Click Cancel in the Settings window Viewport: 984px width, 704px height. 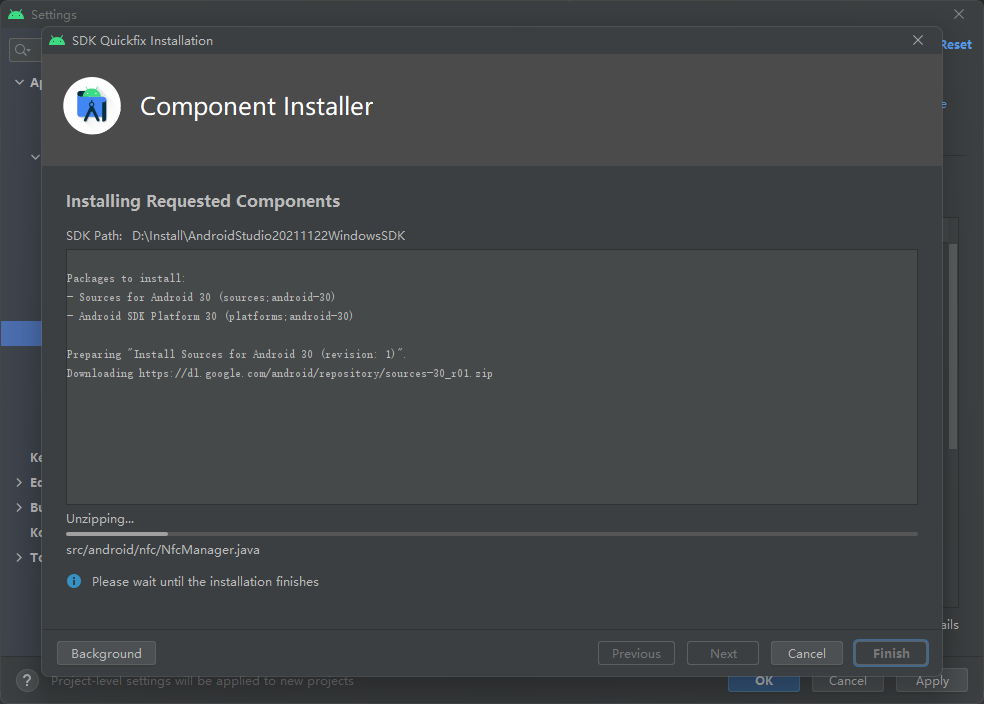tap(847, 681)
